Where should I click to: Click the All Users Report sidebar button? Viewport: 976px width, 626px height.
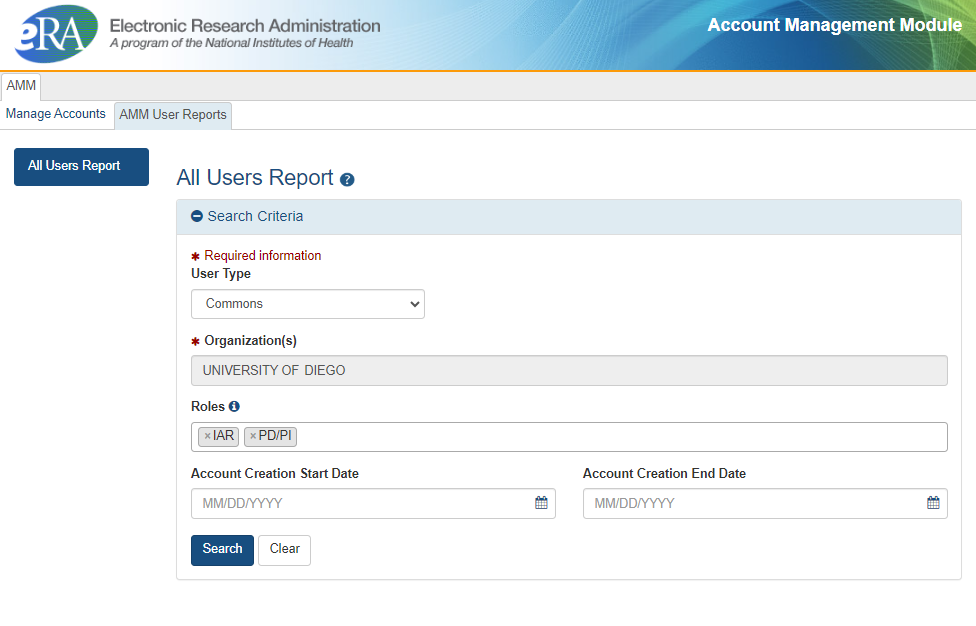[82, 166]
